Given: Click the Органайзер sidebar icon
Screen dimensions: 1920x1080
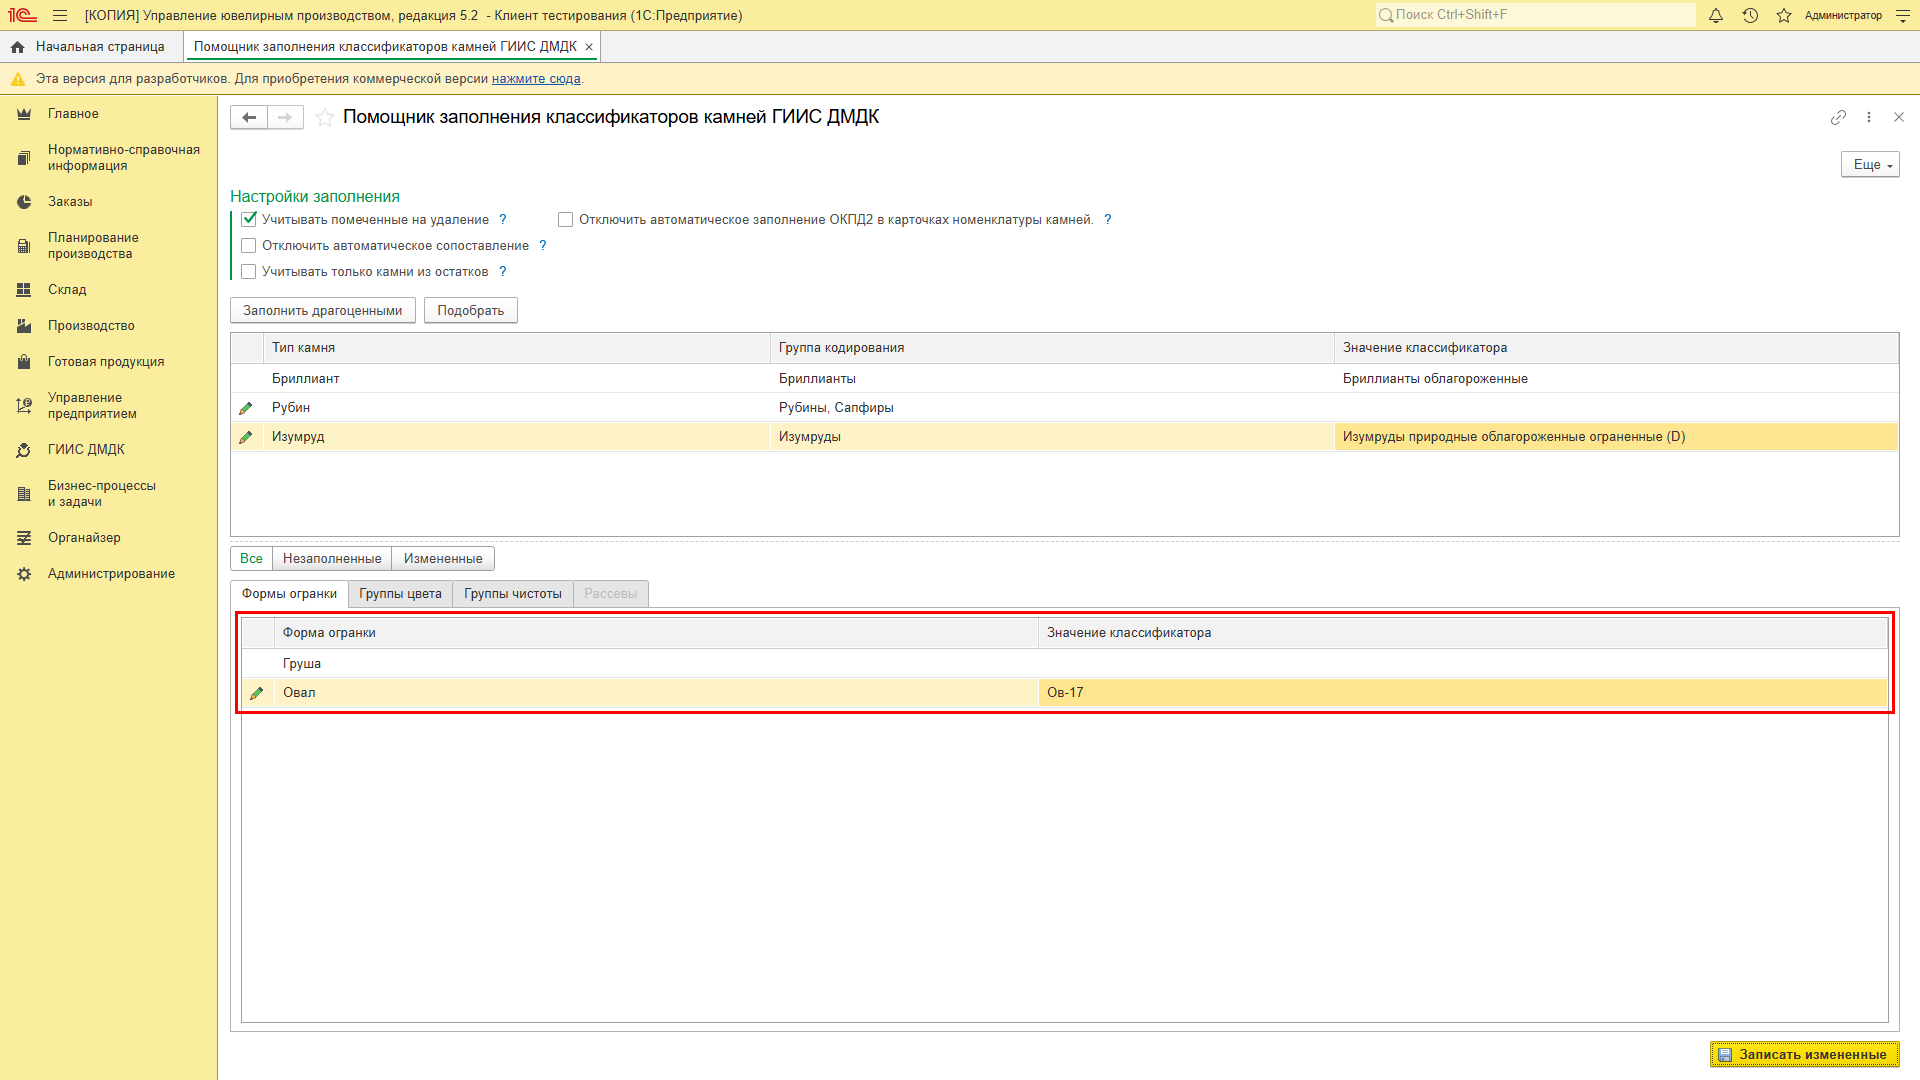Looking at the screenshot, I should pyautogui.click(x=24, y=538).
